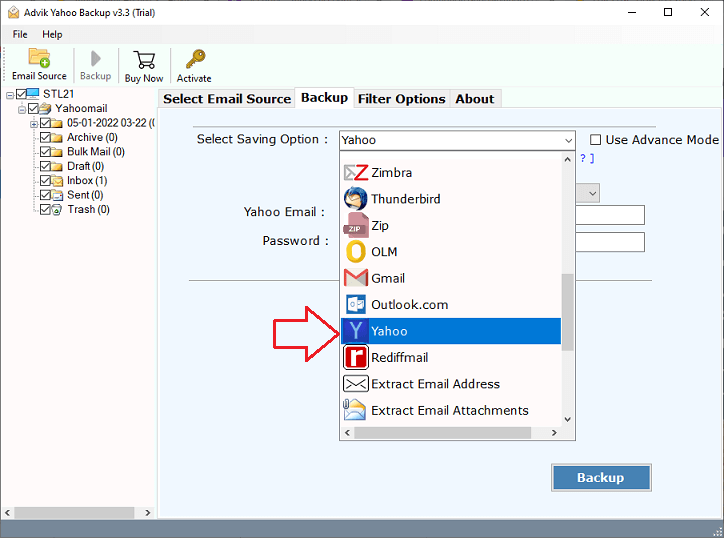Expand the 05-01-2022 03-22 folder node
Image resolution: width=724 pixels, height=538 pixels.
pyautogui.click(x=34, y=124)
